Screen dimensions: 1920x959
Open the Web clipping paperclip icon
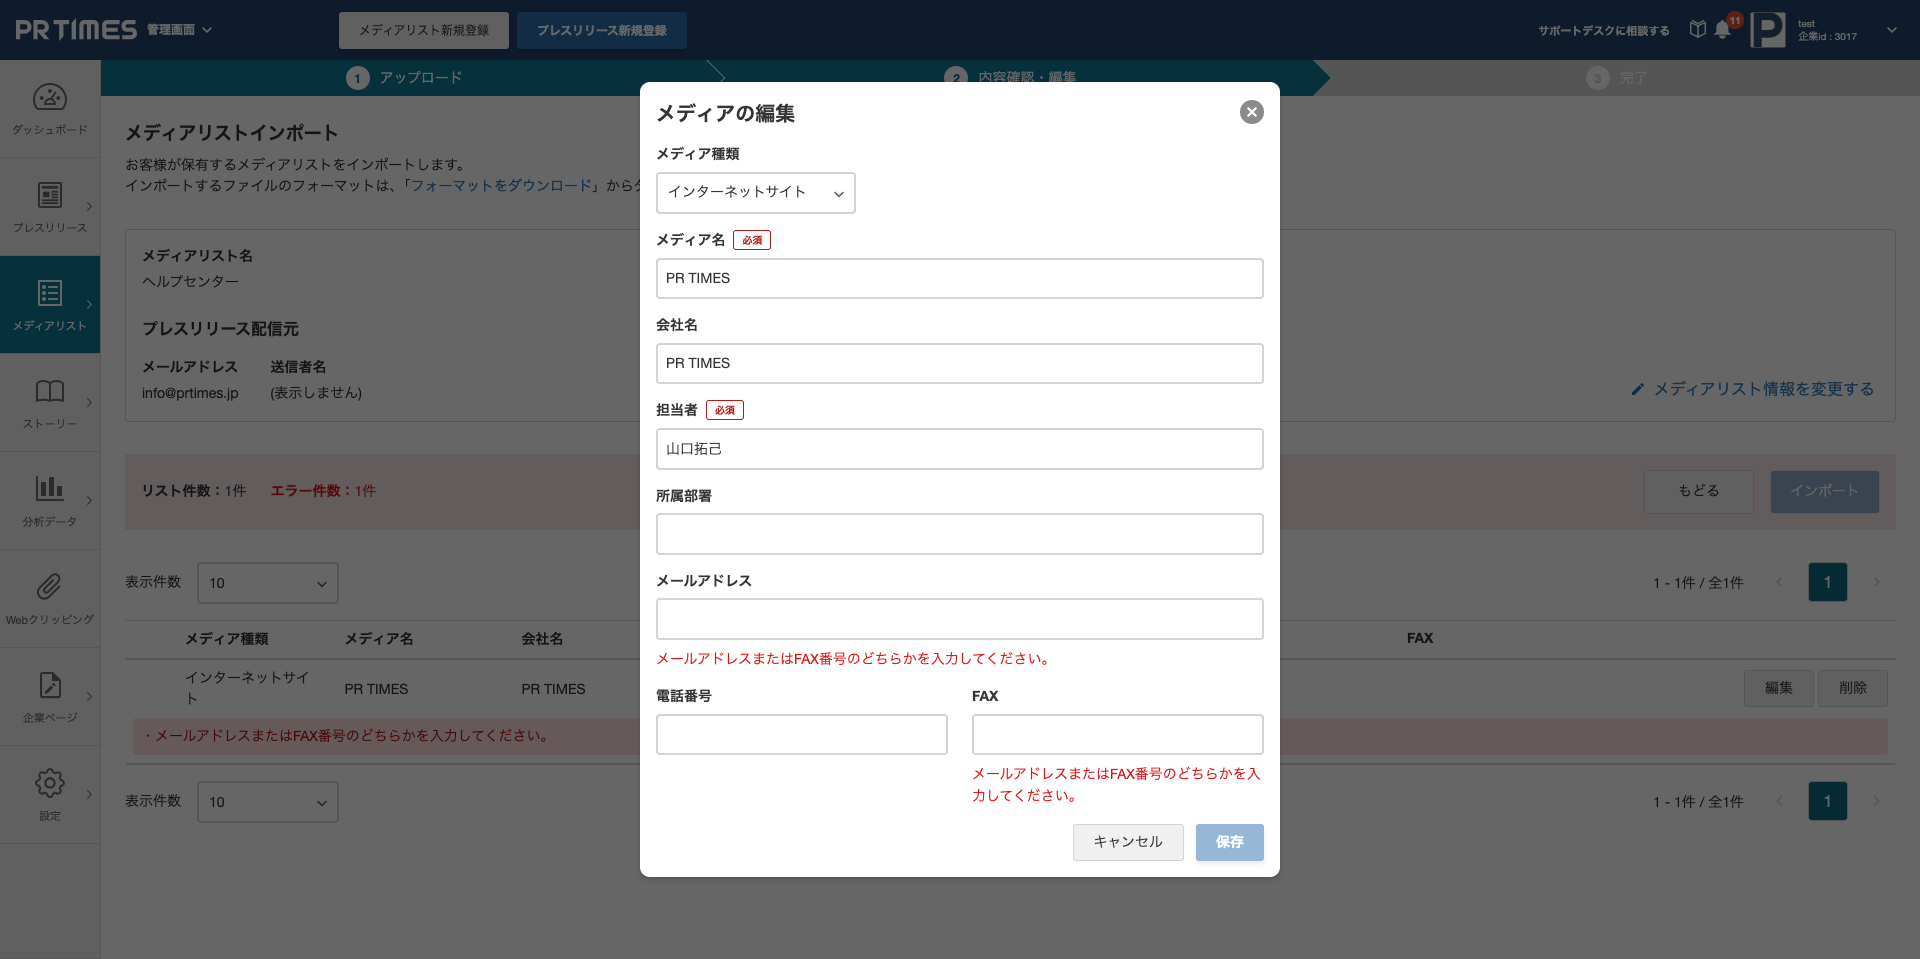(x=50, y=587)
